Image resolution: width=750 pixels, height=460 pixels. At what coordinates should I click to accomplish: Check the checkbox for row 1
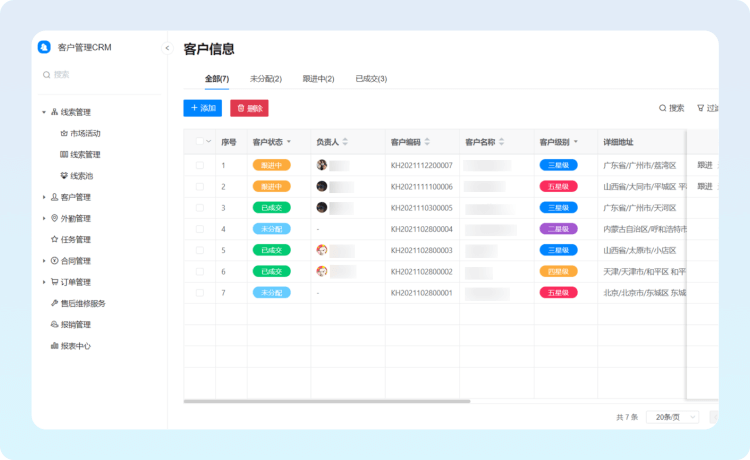pyautogui.click(x=199, y=165)
